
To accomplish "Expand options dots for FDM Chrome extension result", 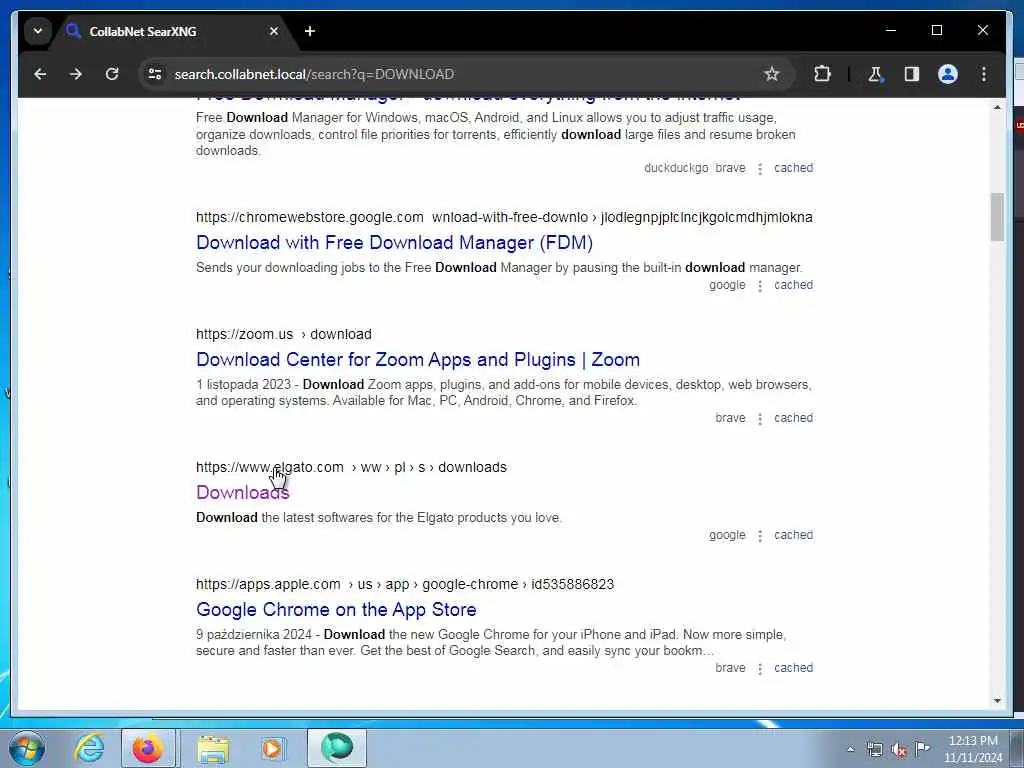I will point(760,285).
